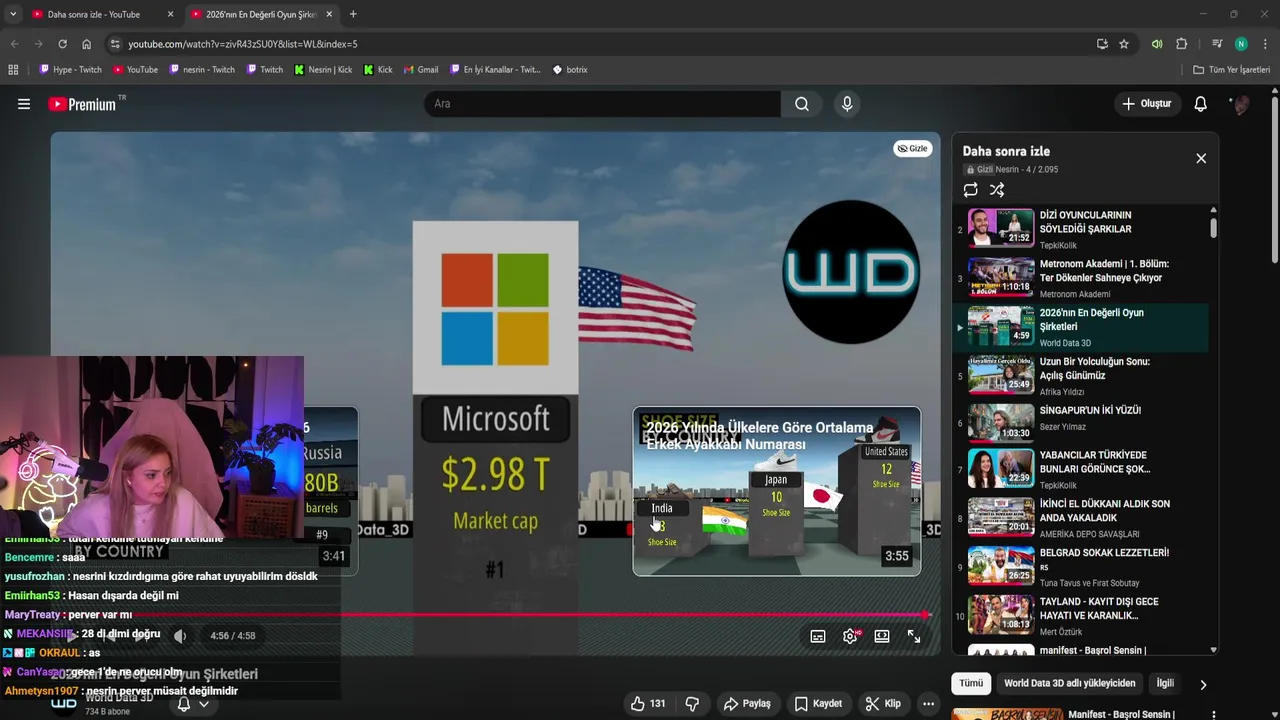1280x720 pixels.
Task: Click the browser address bar URL
Action: pos(242,44)
